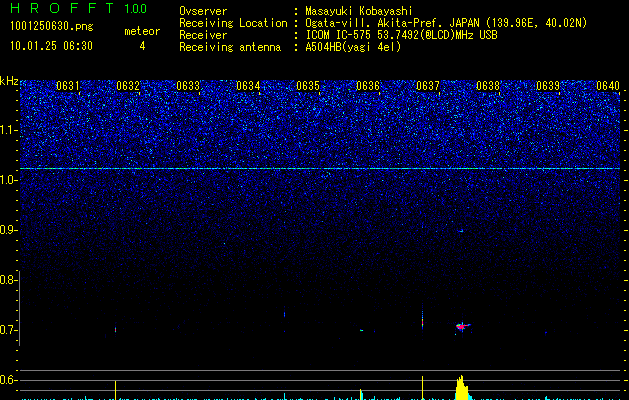Click the 1.1 frequency axis label

[8, 131]
